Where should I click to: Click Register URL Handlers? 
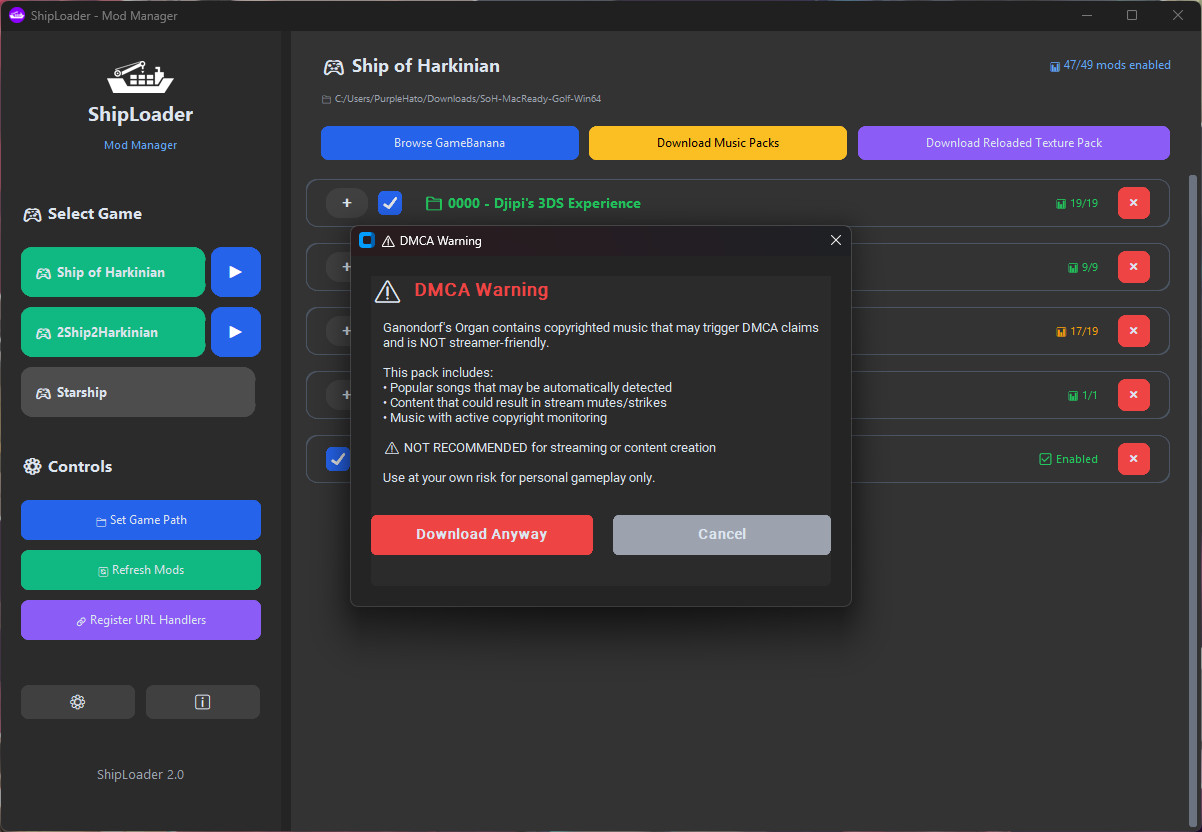141,620
